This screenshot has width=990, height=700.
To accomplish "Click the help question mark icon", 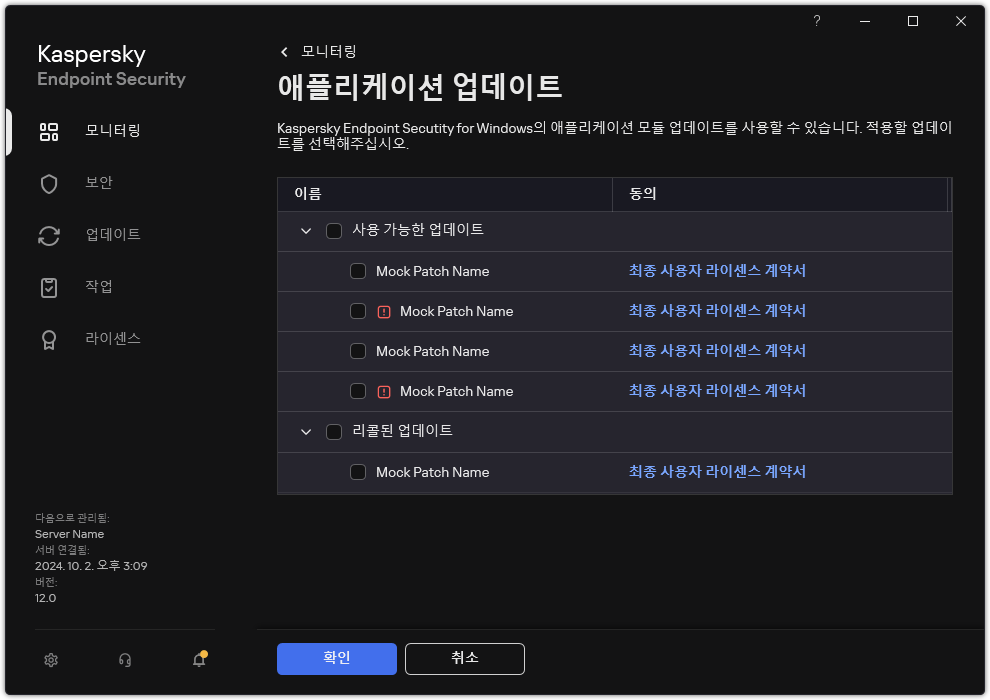I will pos(816,20).
